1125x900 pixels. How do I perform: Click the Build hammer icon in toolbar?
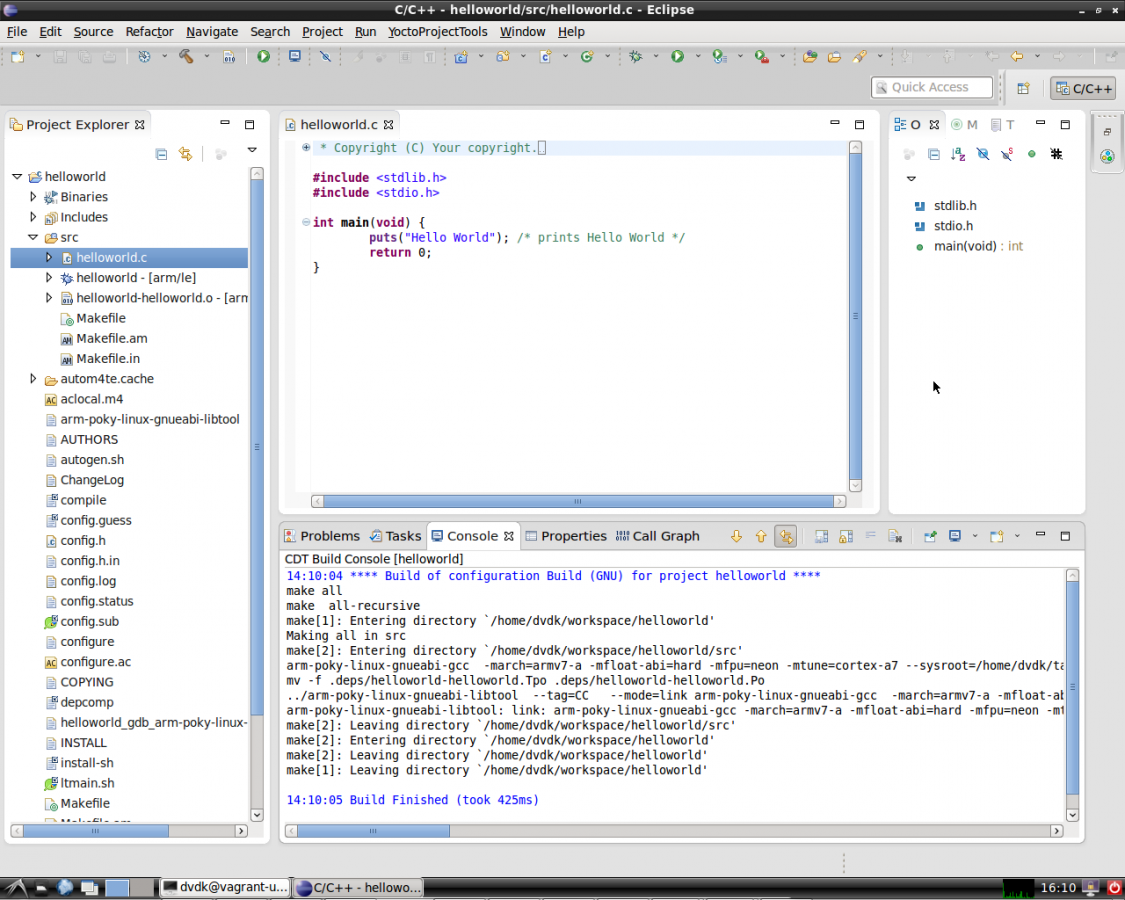186,57
